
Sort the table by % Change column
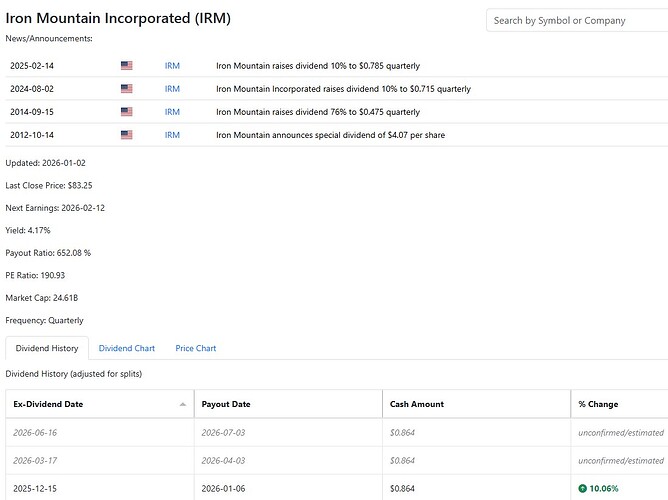coord(598,404)
